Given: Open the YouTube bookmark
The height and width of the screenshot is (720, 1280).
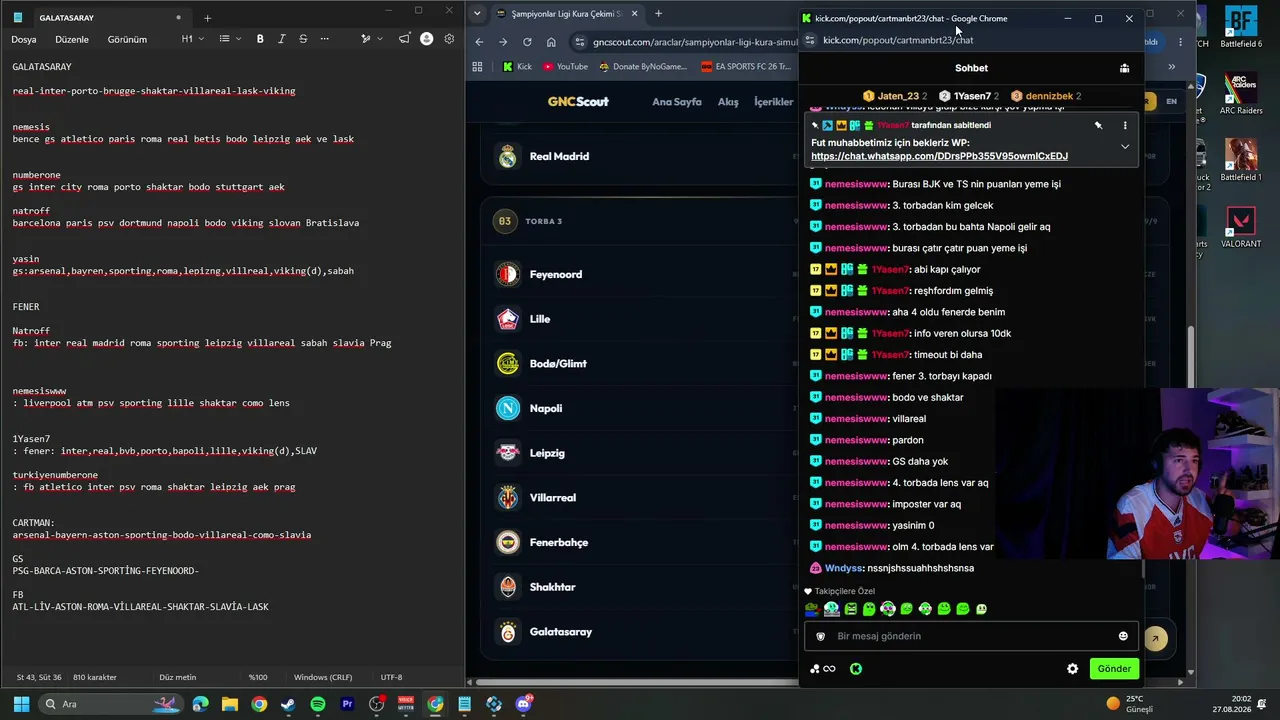Looking at the screenshot, I should pyautogui.click(x=565, y=67).
